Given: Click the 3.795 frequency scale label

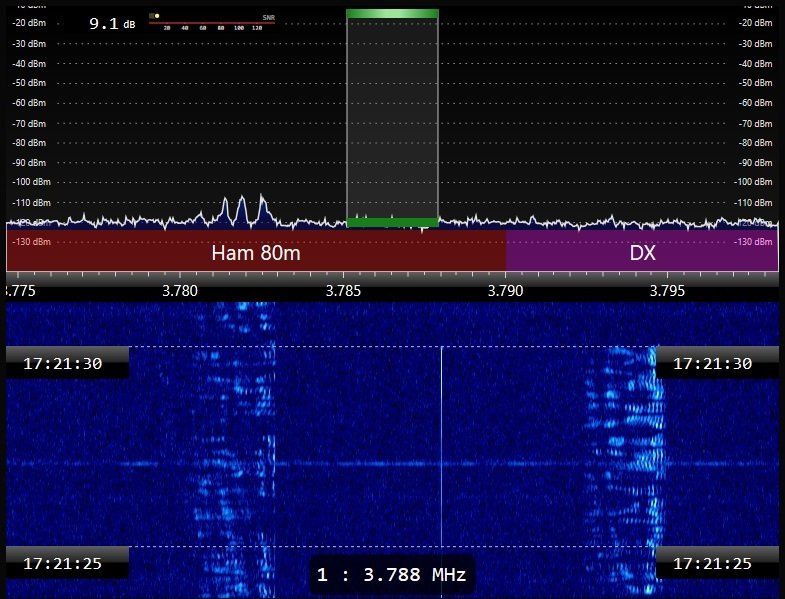Looking at the screenshot, I should coord(667,291).
